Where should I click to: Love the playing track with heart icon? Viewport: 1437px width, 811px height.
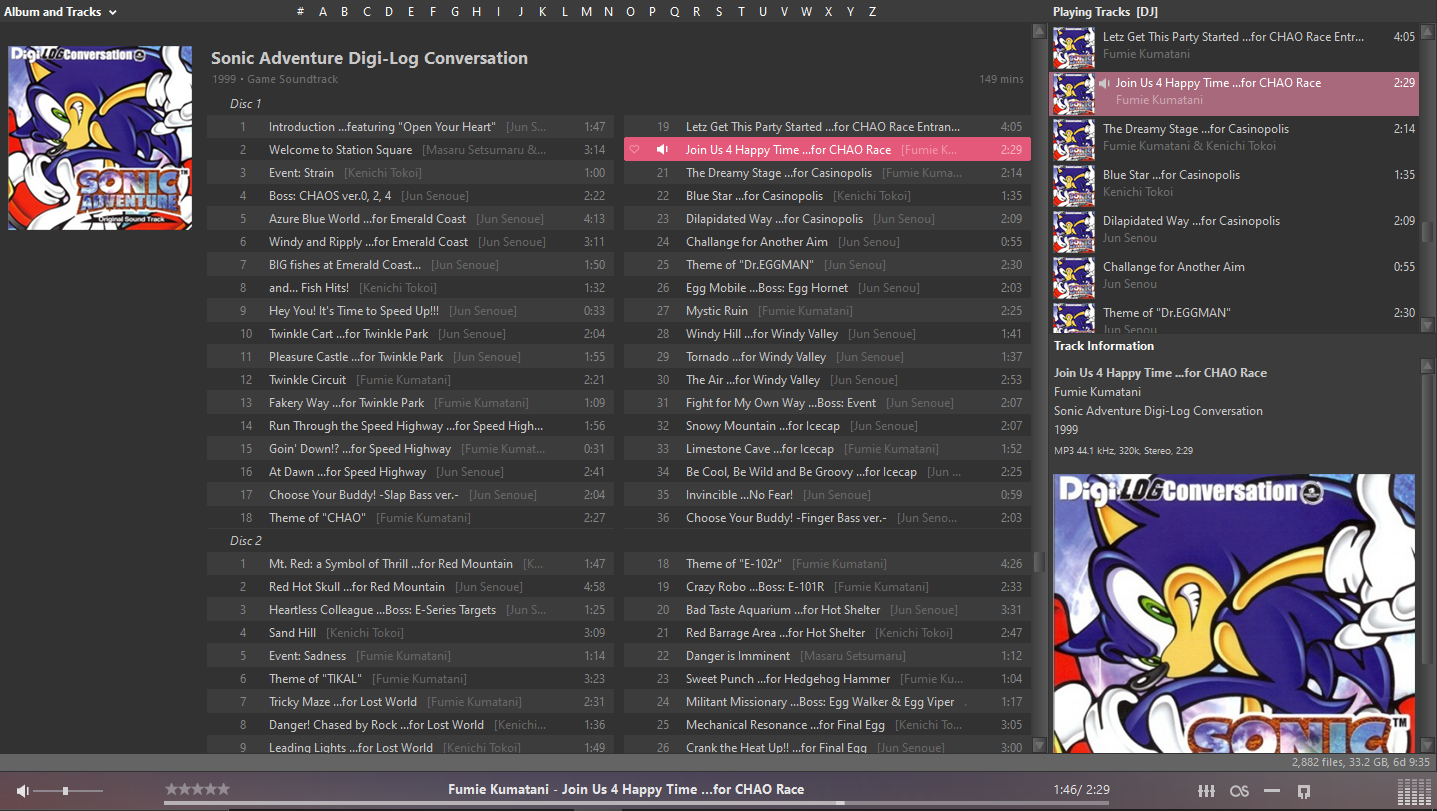[x=635, y=150]
